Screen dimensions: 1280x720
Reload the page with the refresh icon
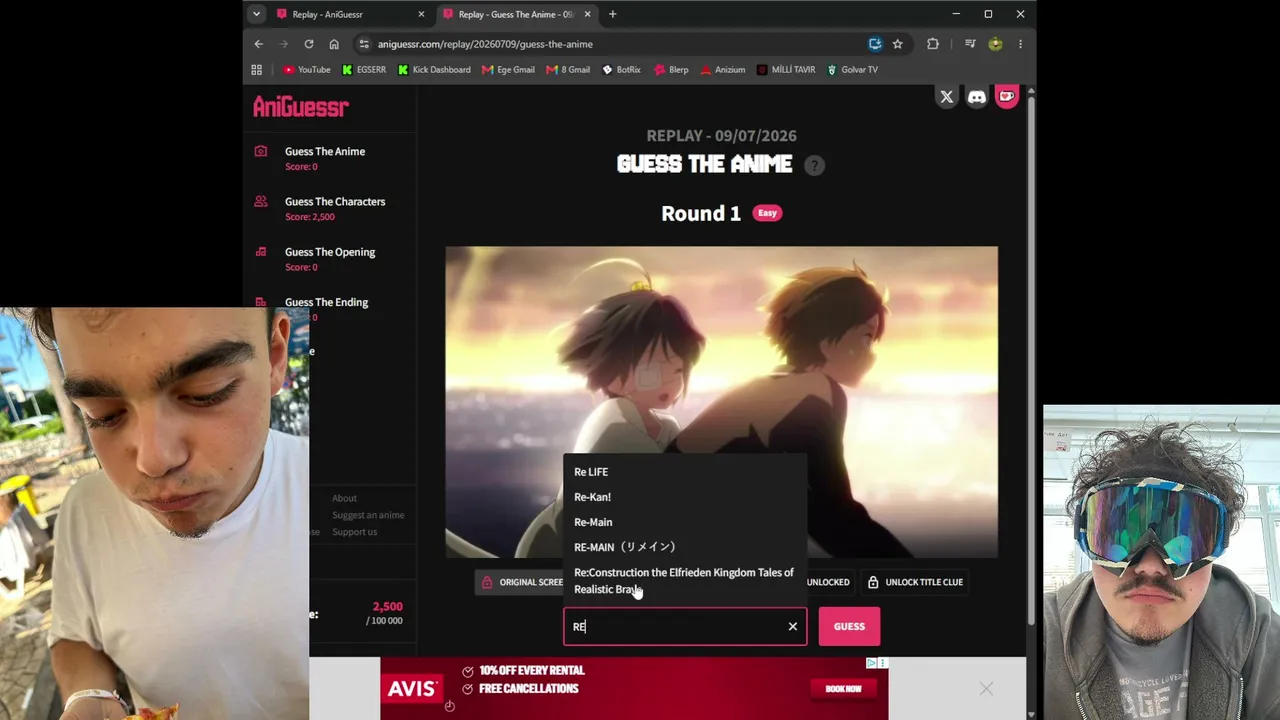point(309,44)
